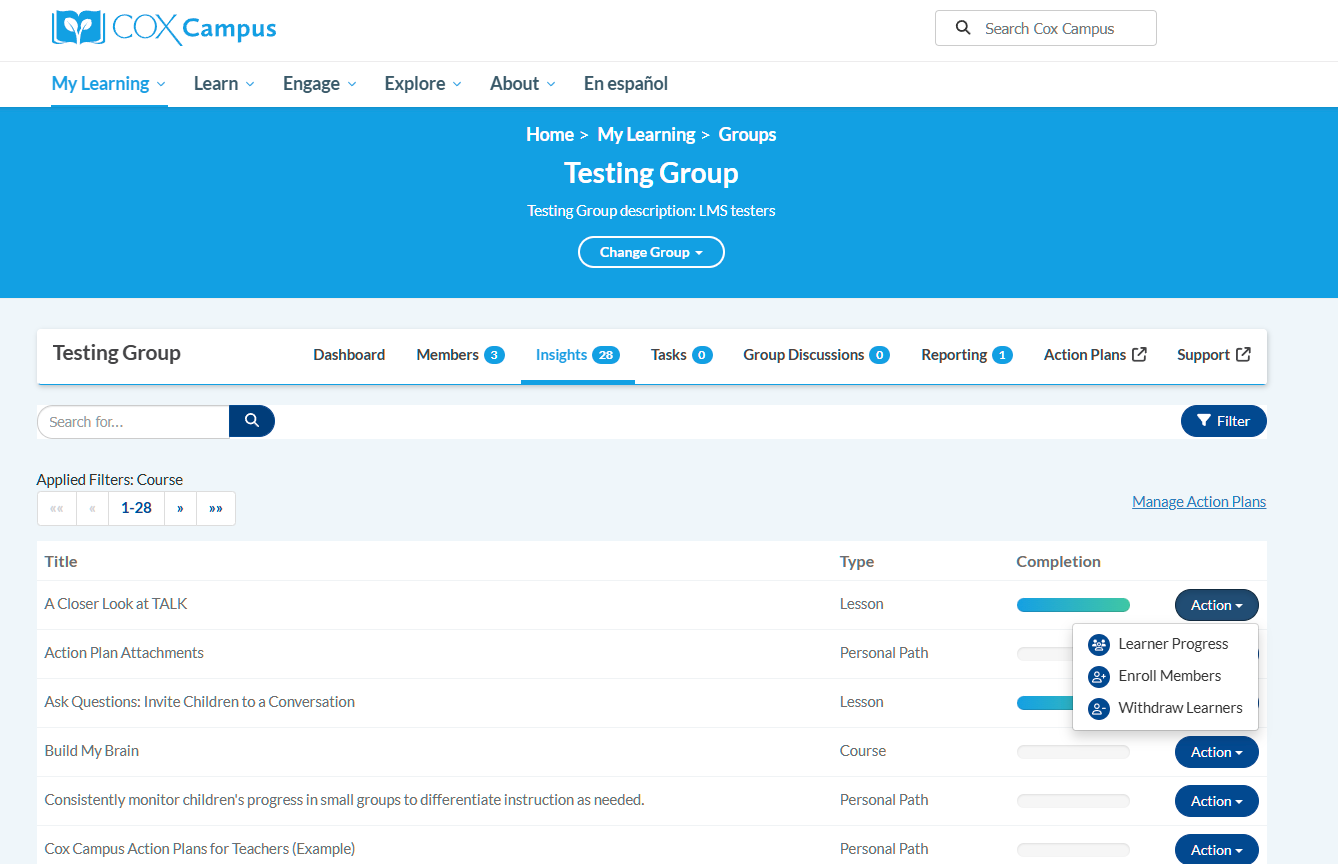The height and width of the screenshot is (864, 1338).
Task: Click the 'Search for...' input field
Action: 133,421
